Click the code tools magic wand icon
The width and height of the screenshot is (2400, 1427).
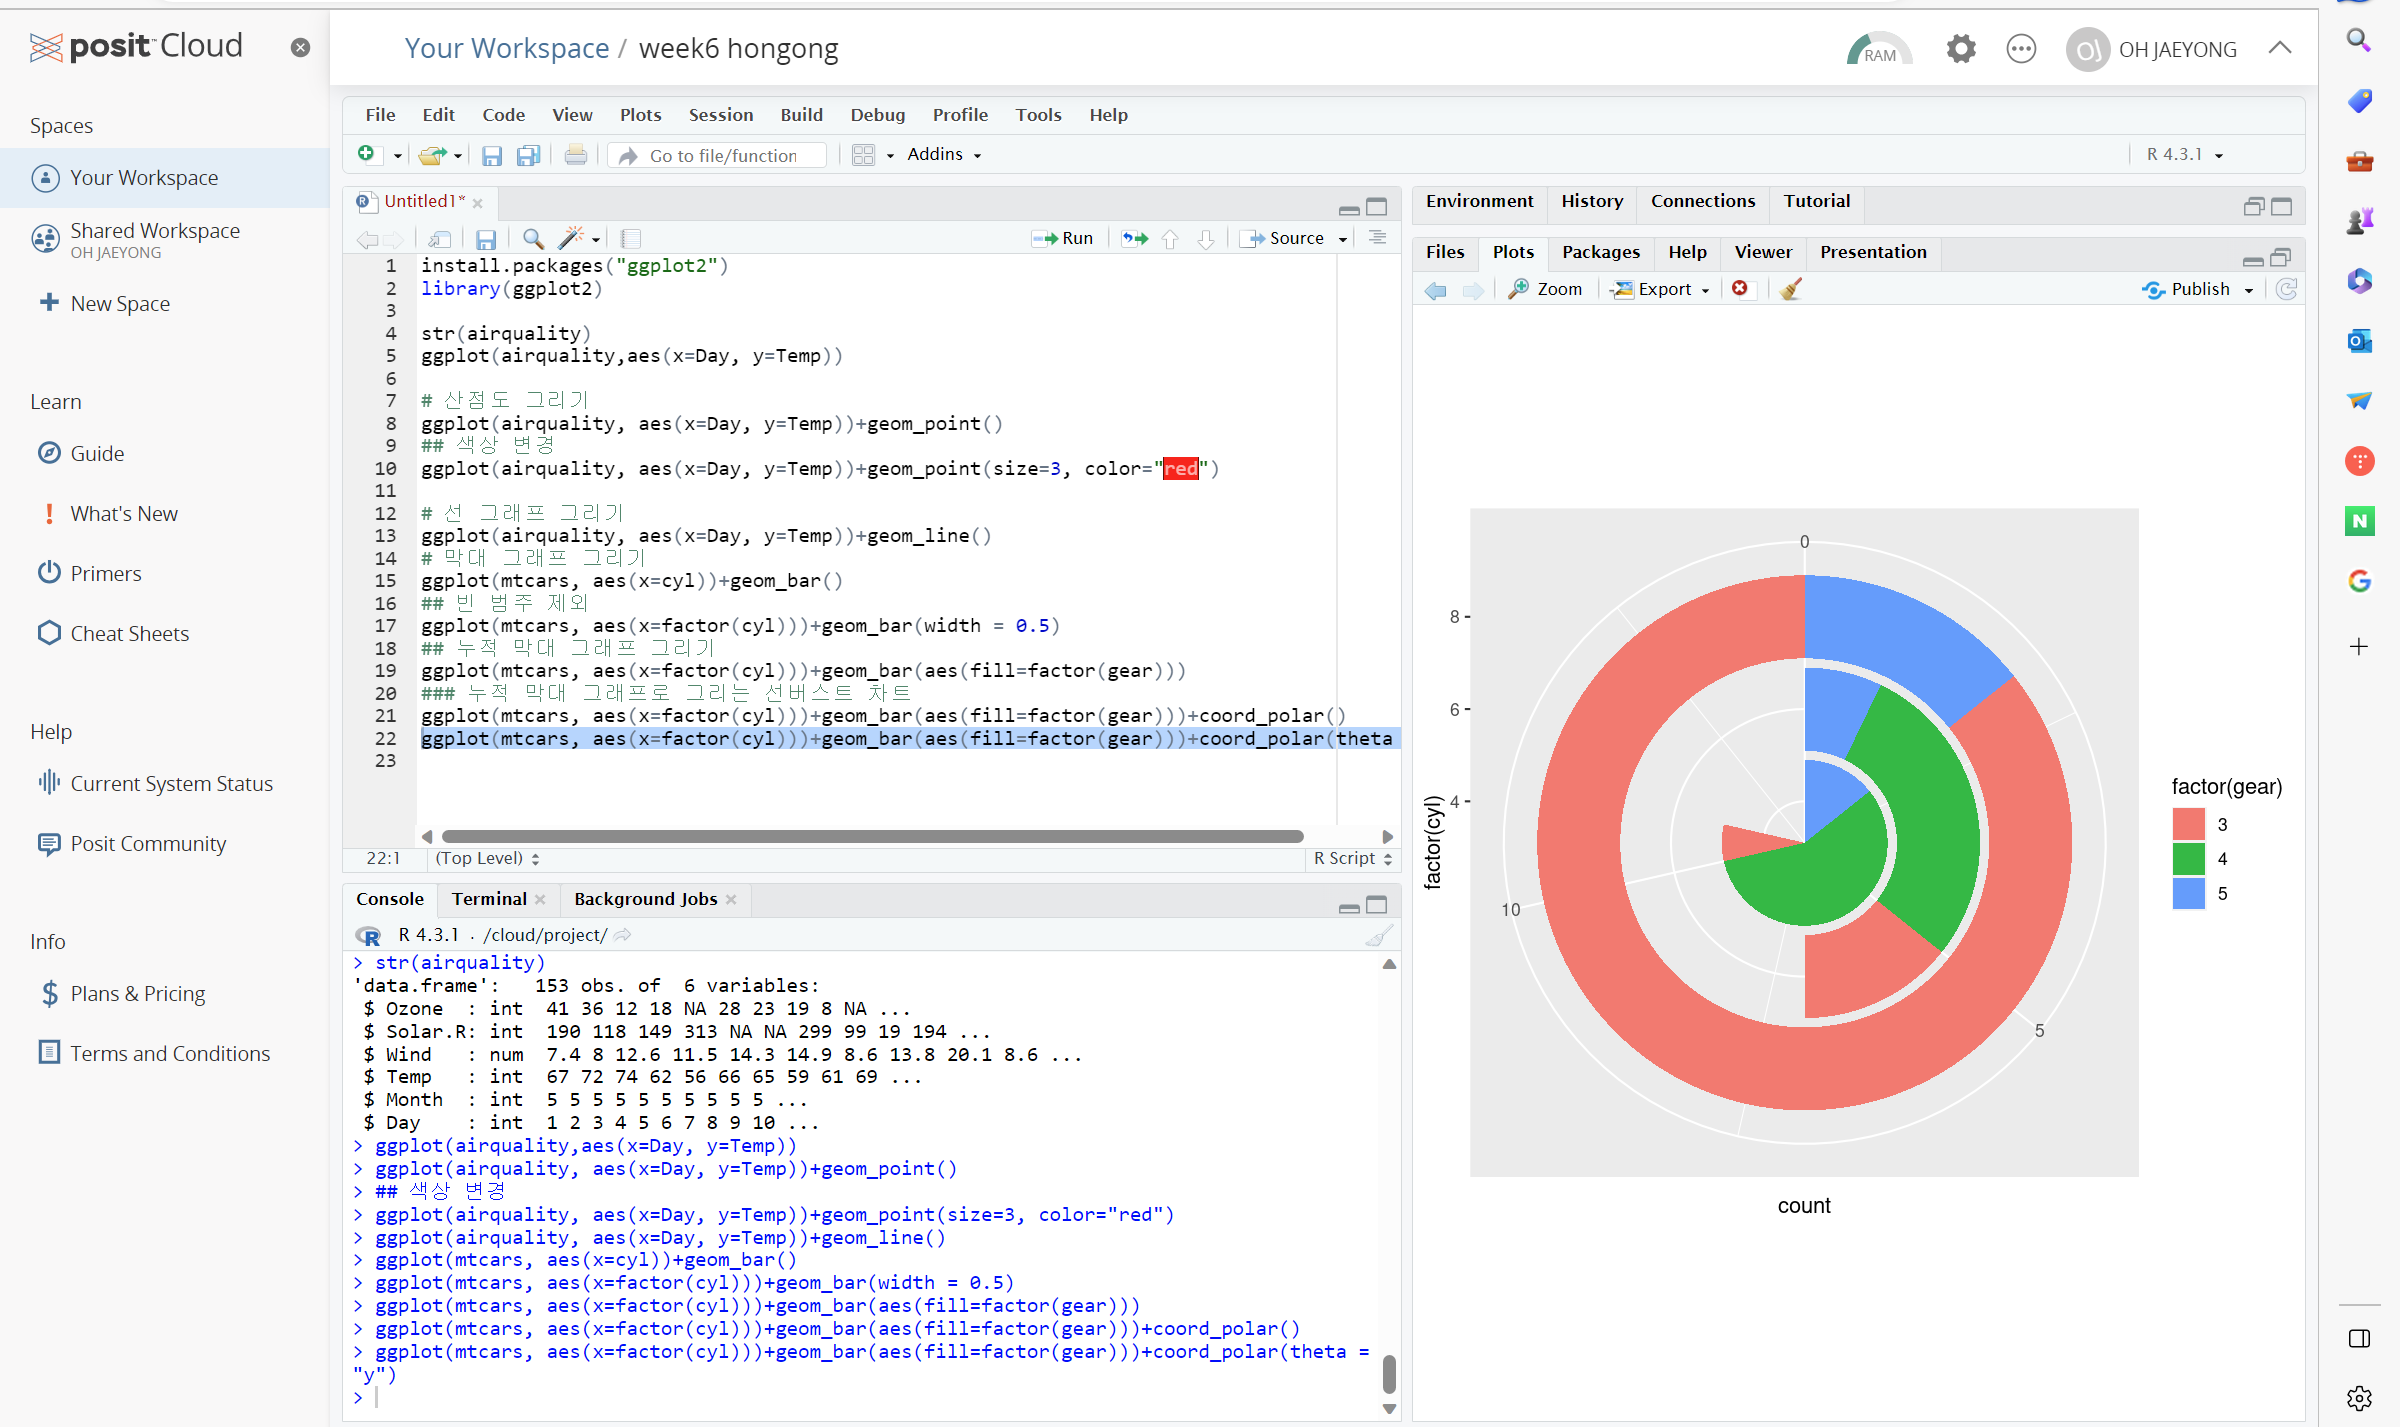571,239
